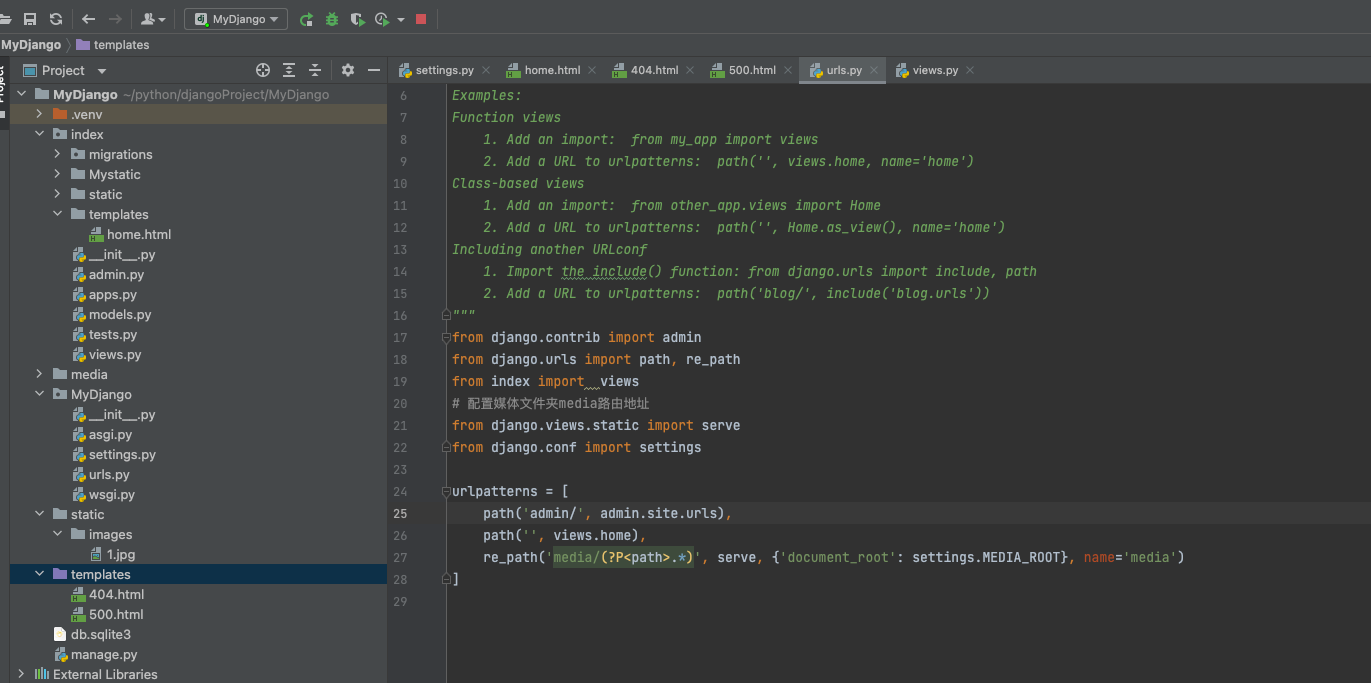Click Collapse All in Project panel header
Viewport: 1371px width, 683px height.
tap(315, 70)
